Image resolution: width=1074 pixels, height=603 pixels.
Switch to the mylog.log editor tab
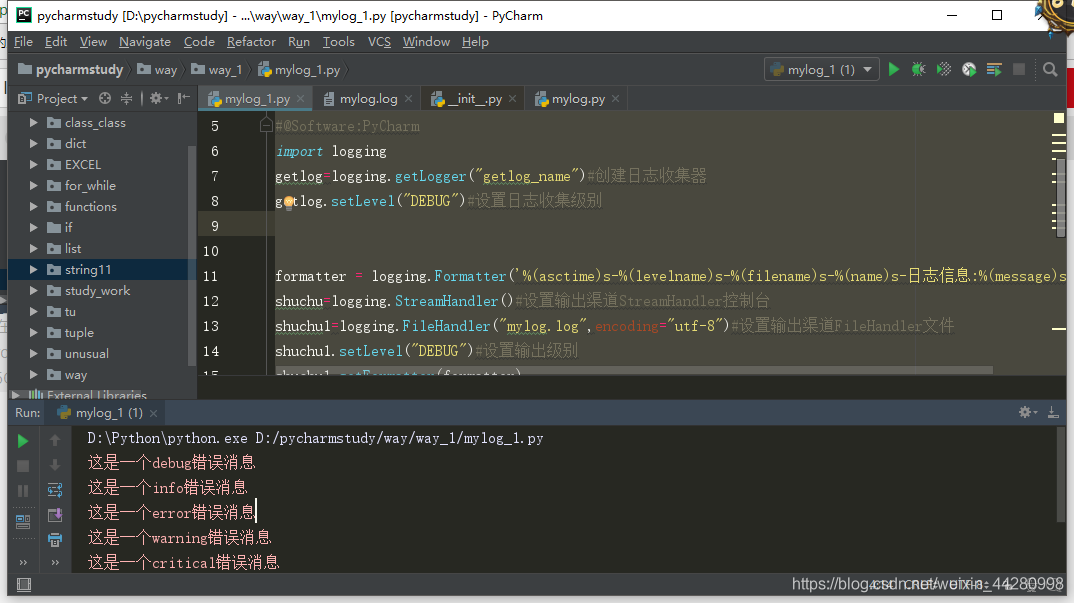point(368,99)
